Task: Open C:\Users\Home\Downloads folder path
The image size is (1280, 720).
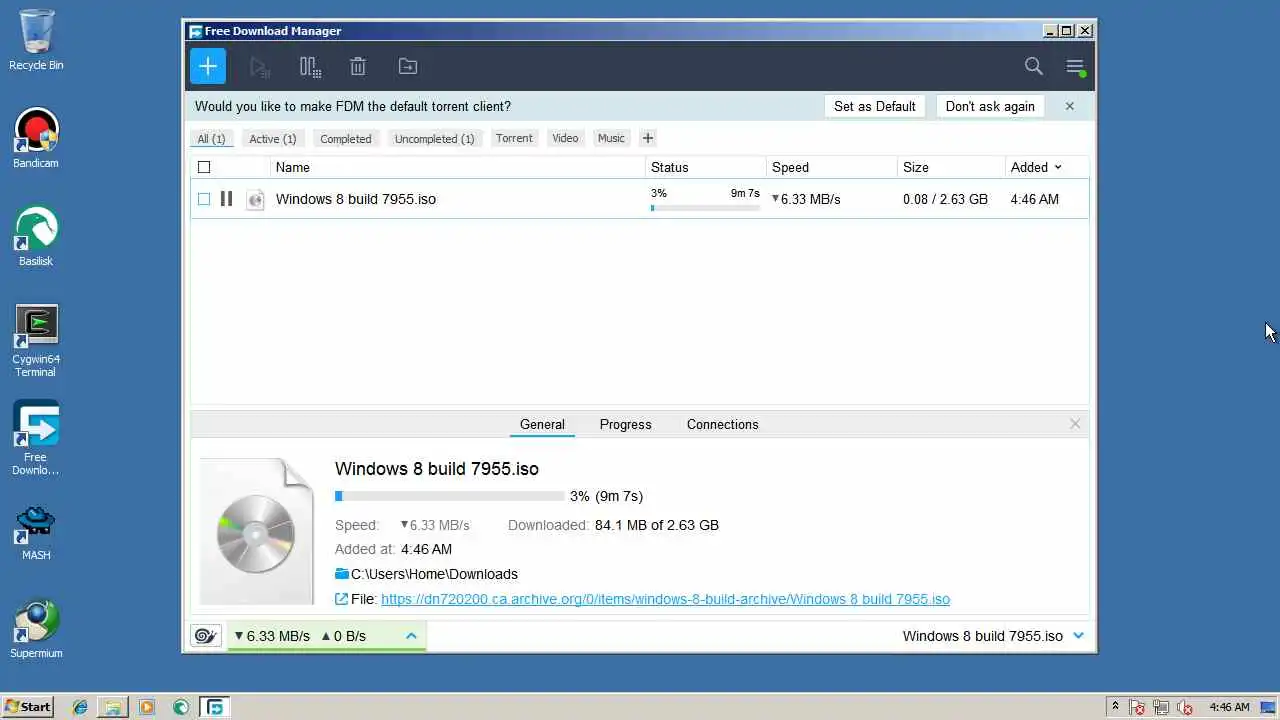Action: (434, 574)
